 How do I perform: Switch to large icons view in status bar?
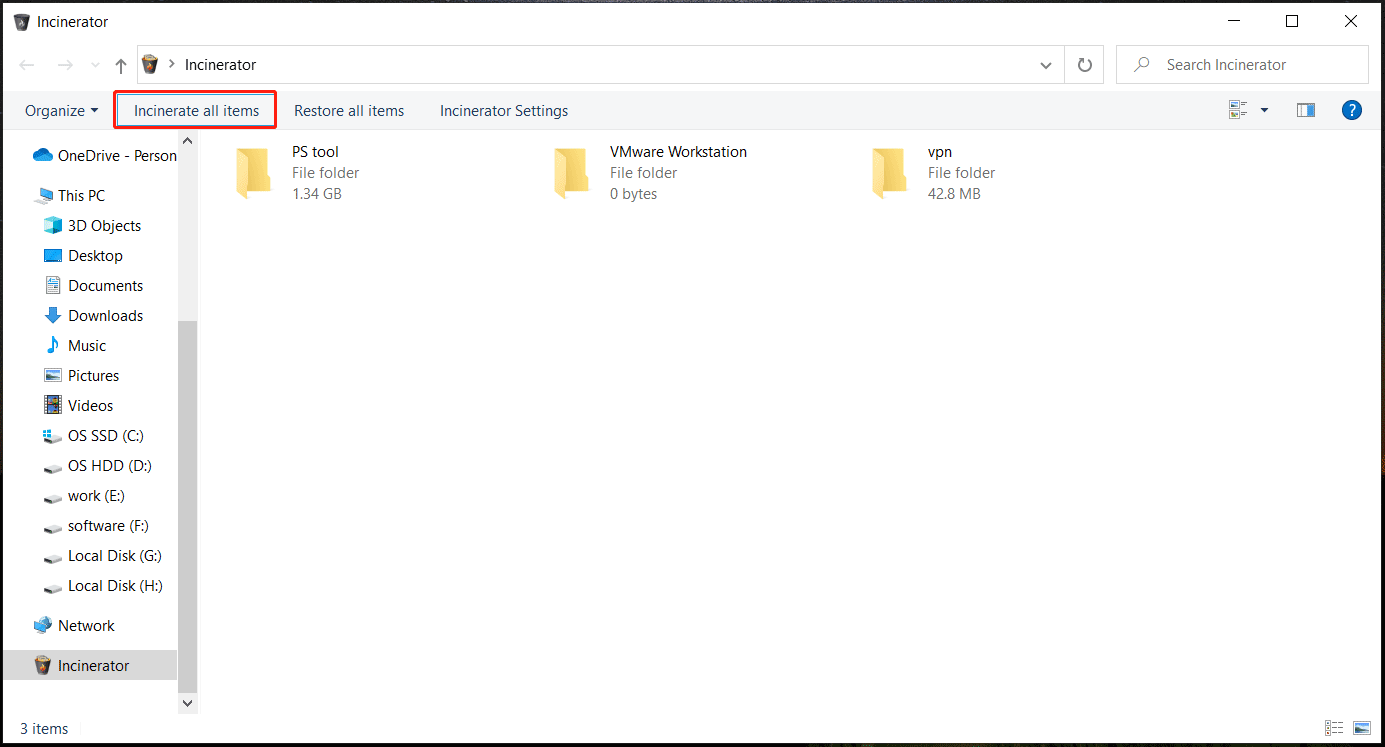[x=1361, y=728]
